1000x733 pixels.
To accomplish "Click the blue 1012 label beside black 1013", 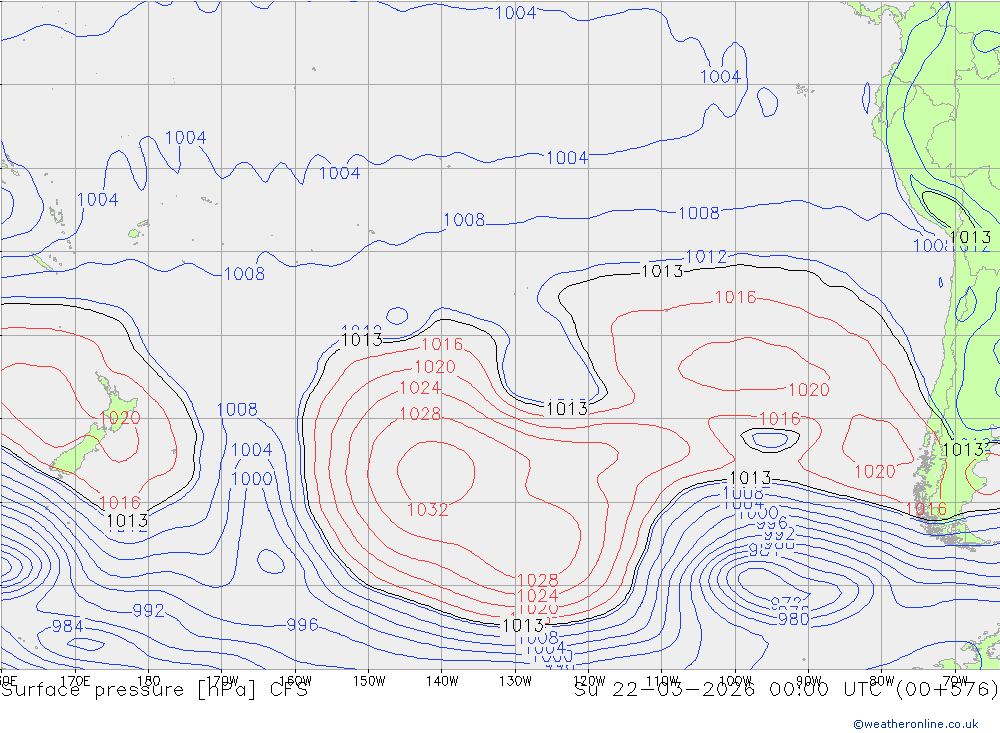I will [705, 257].
